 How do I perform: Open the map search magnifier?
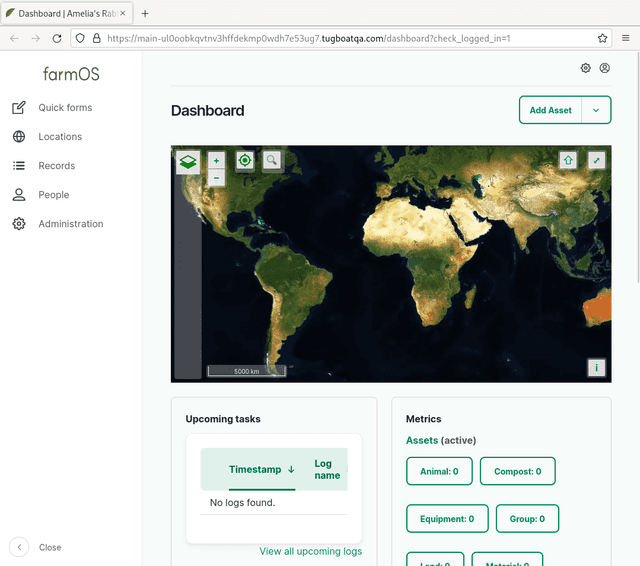point(272,160)
